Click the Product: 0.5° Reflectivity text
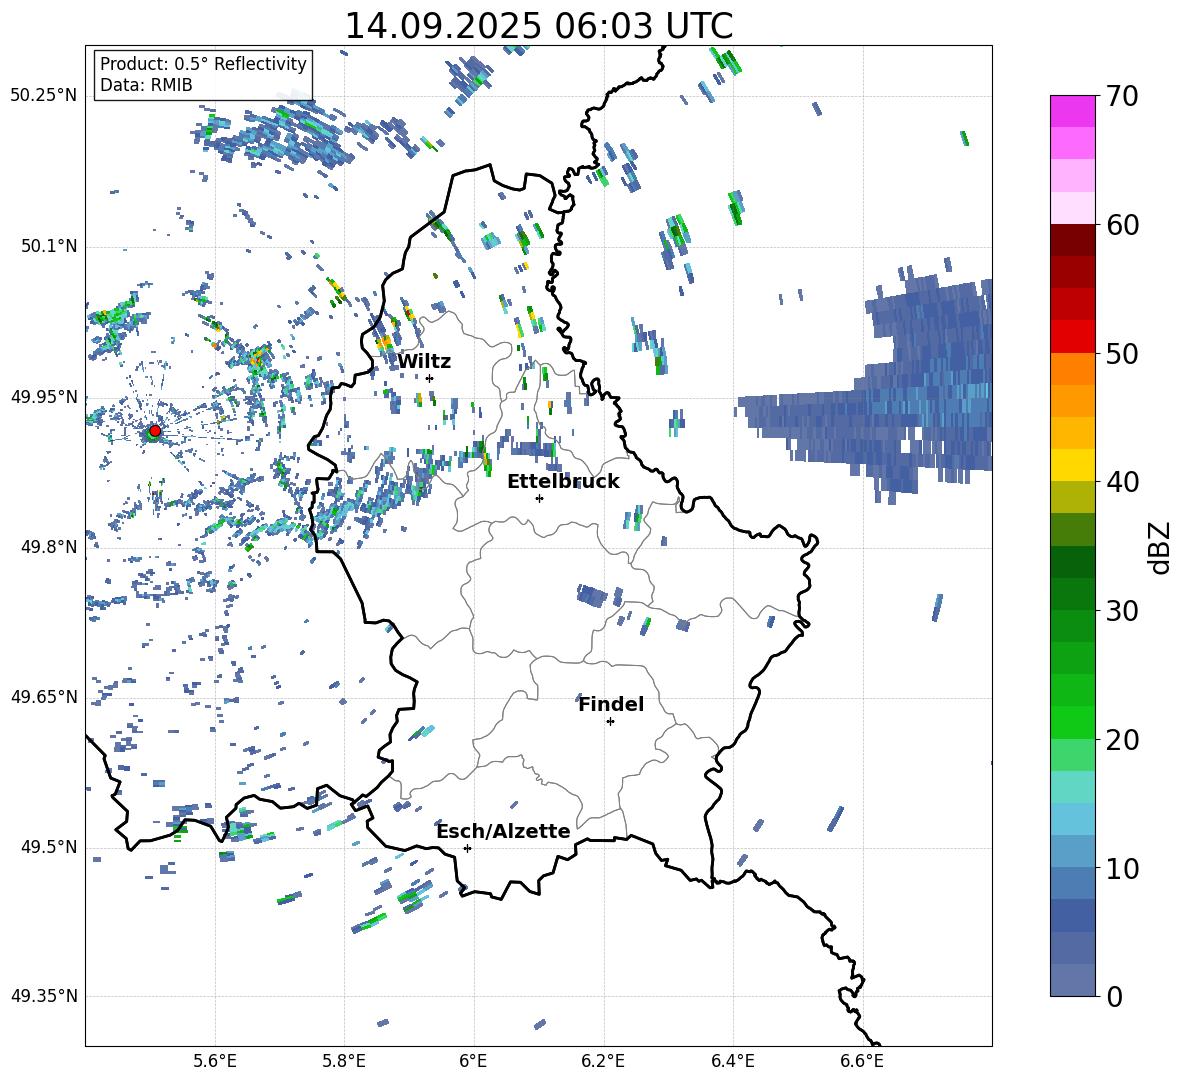This screenshot has width=1184, height=1081. point(203,64)
